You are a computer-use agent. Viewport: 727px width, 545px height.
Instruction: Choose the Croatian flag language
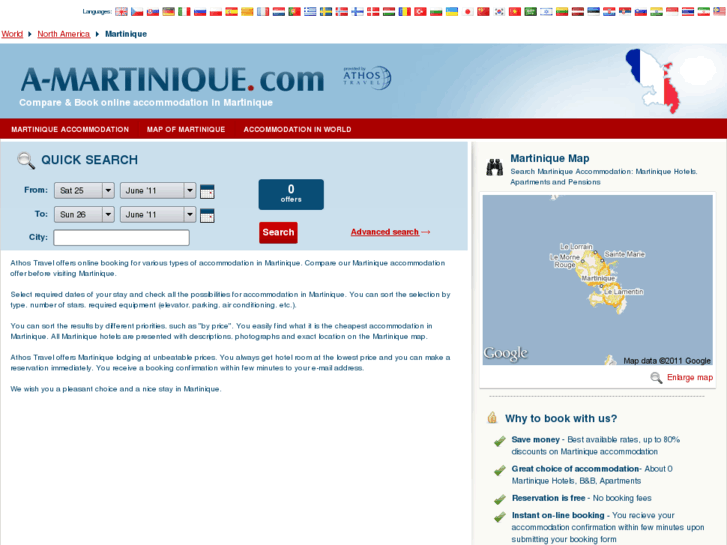coord(609,12)
